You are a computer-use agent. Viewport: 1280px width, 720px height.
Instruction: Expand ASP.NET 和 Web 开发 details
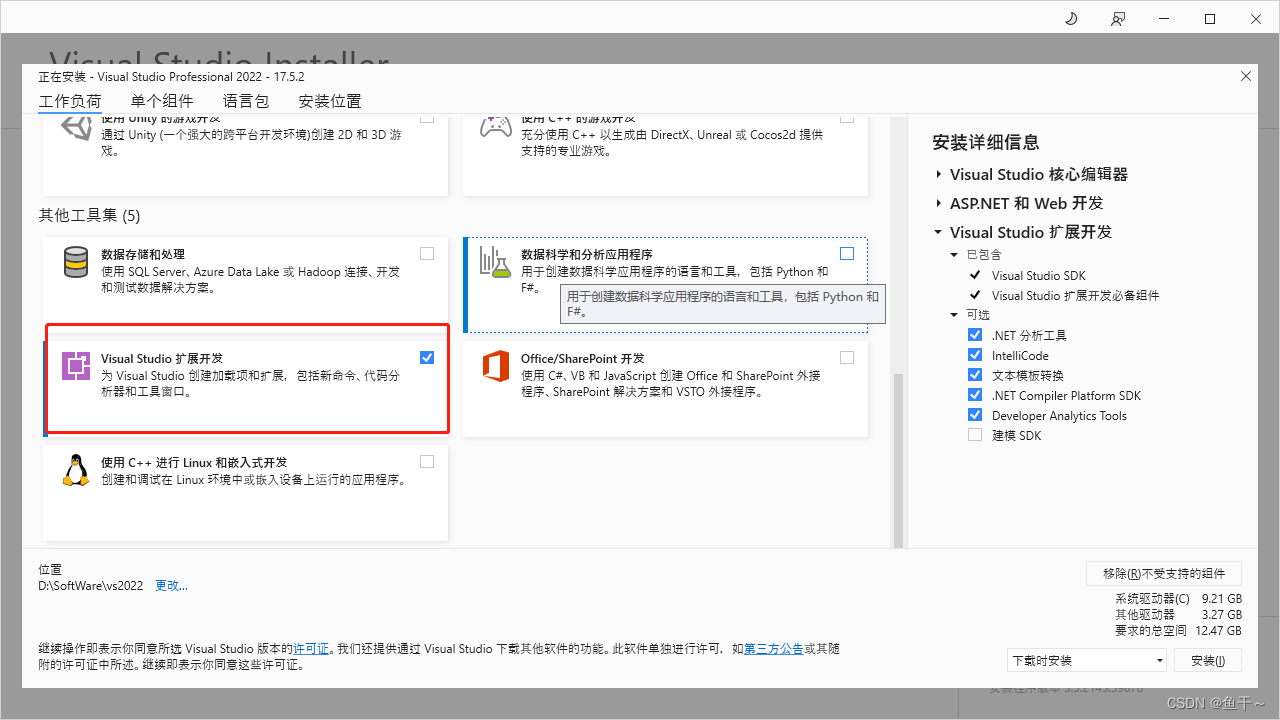(x=939, y=203)
